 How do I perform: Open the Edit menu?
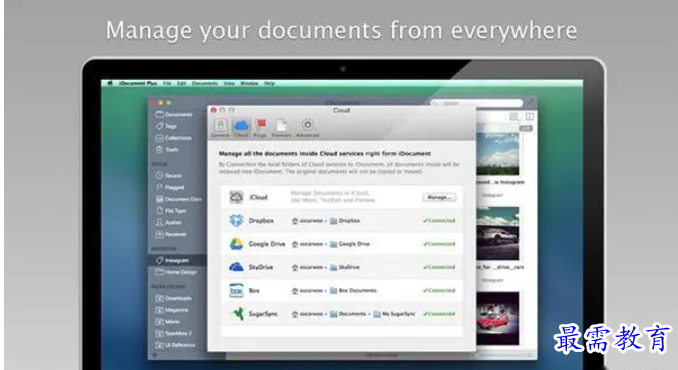[181, 83]
